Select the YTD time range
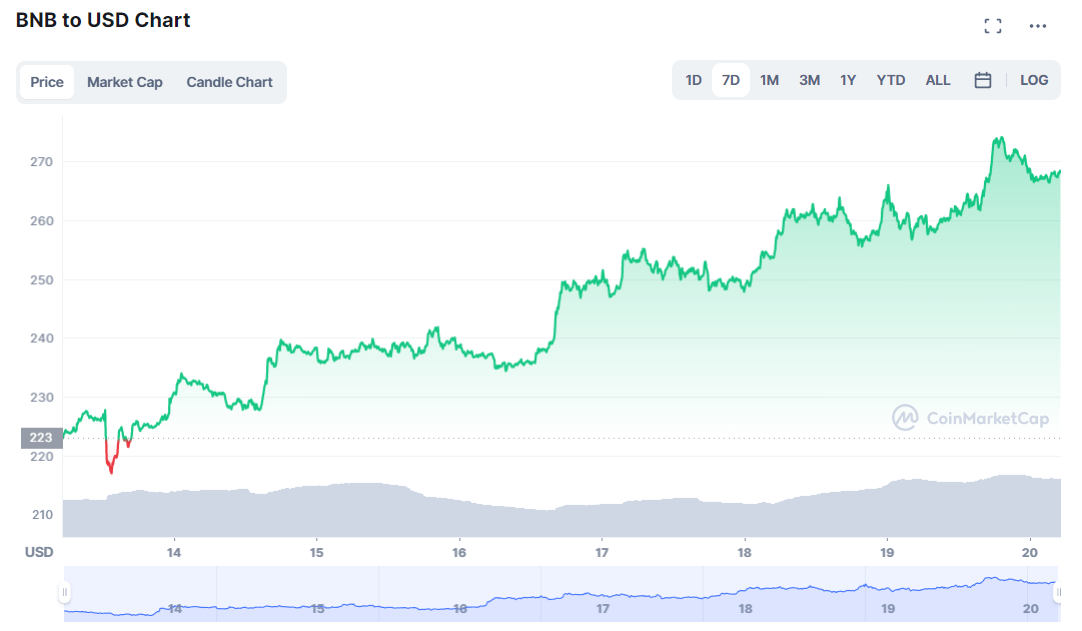The image size is (1082, 631). 891,80
